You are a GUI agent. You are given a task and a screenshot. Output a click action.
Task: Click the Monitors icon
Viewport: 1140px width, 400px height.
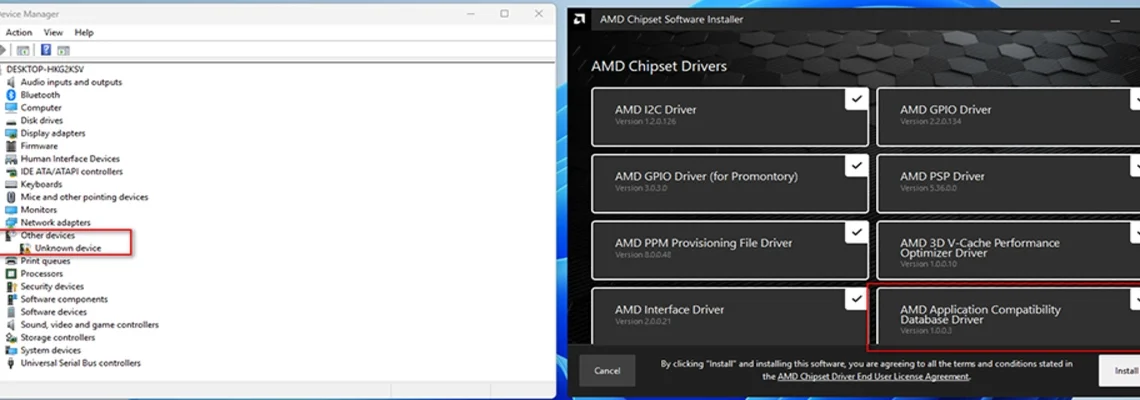[x=11, y=209]
